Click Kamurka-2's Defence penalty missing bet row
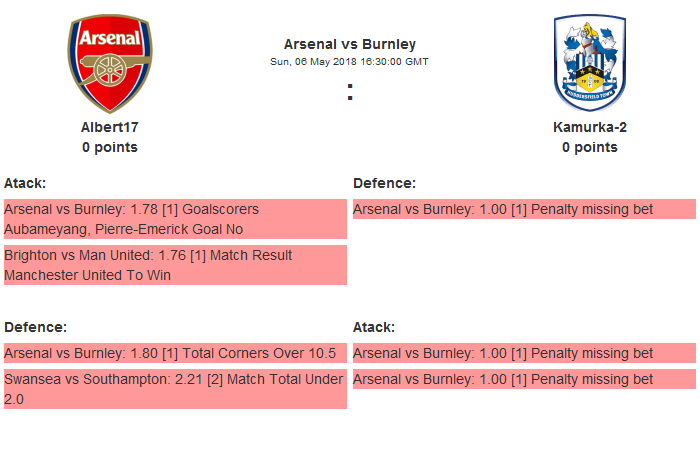The height and width of the screenshot is (460, 700). click(524, 209)
